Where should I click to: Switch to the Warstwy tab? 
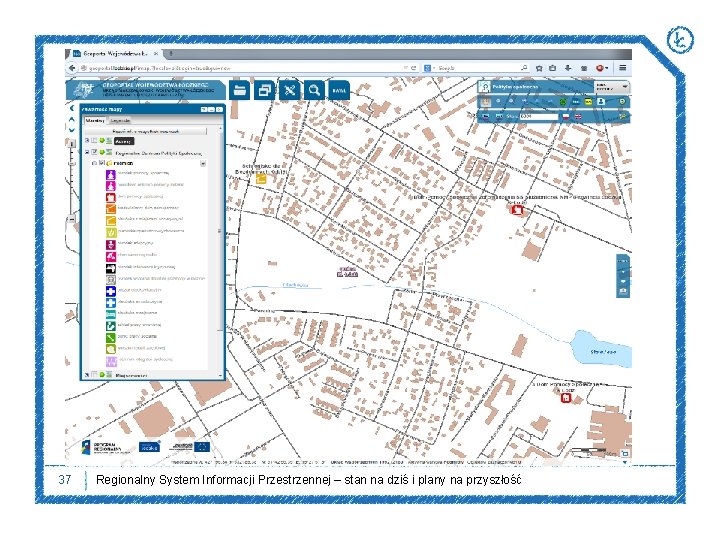pyautogui.click(x=95, y=120)
